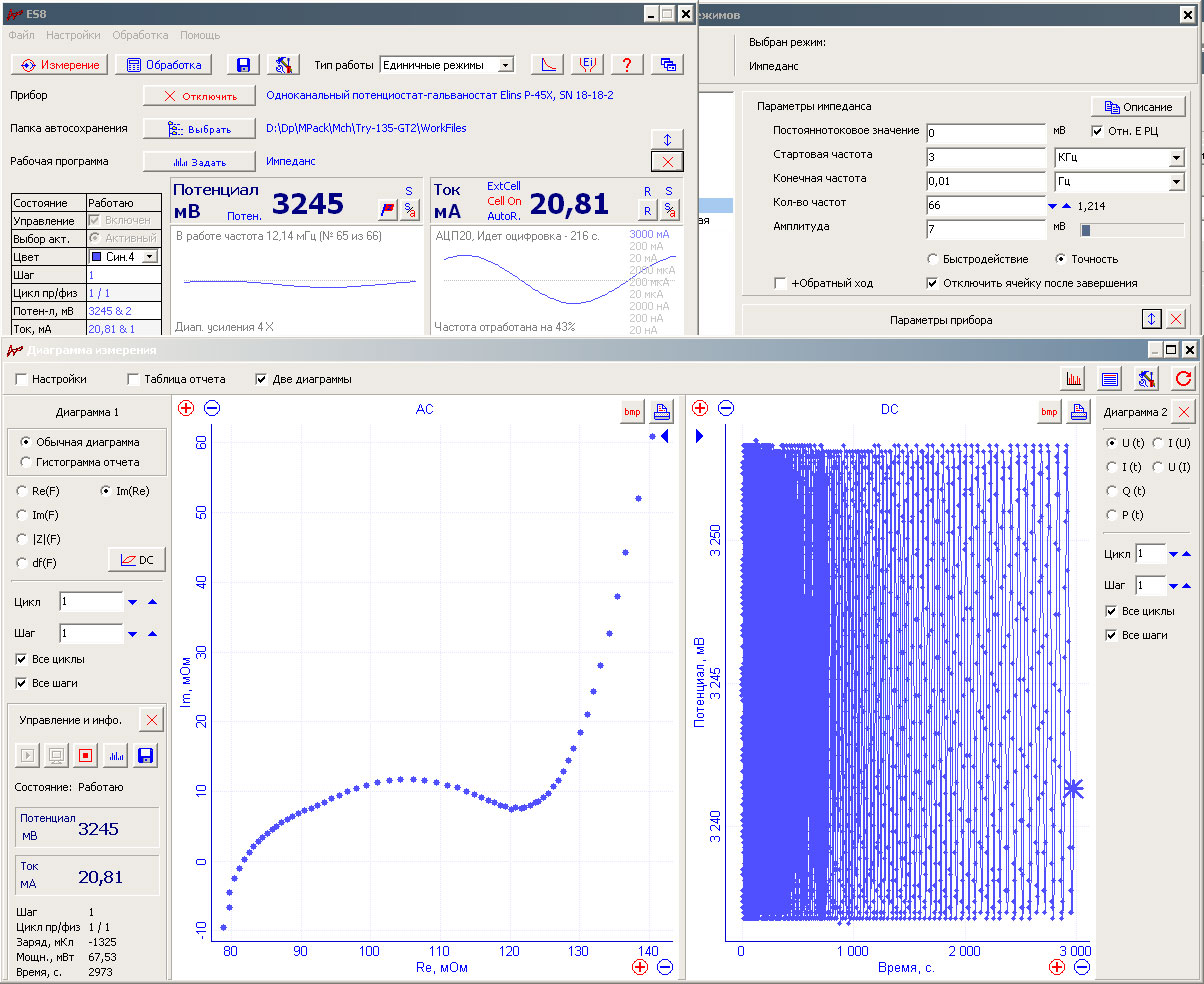Click the Описание button
This screenshot has height=984, width=1204.
point(1138,107)
